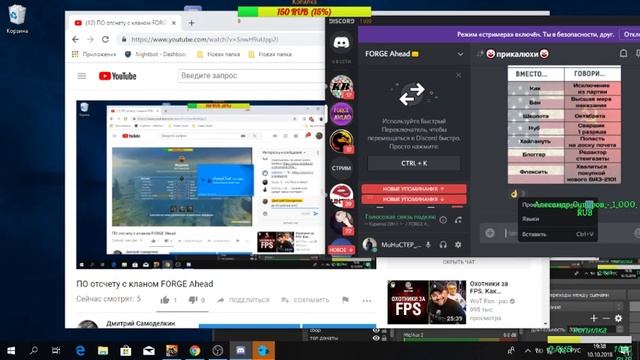Open new Chrome tab
Viewport: 640px width, 360px height.
click(x=191, y=23)
